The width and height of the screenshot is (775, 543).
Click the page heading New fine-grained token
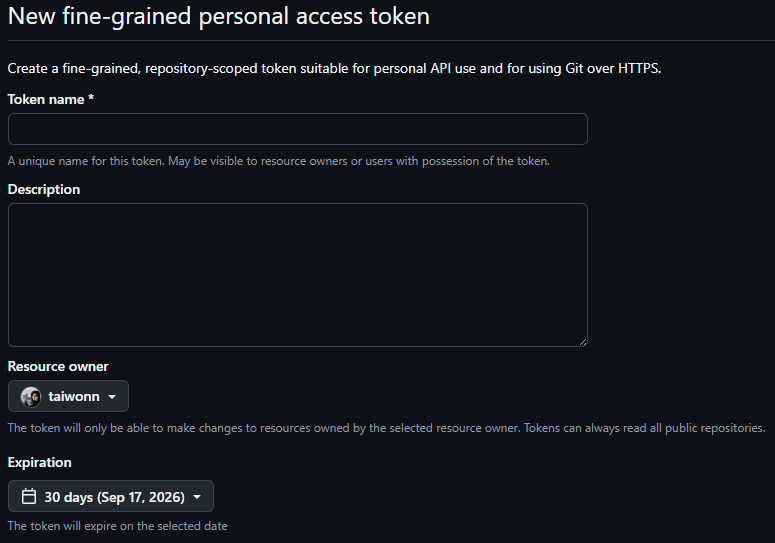(219, 16)
